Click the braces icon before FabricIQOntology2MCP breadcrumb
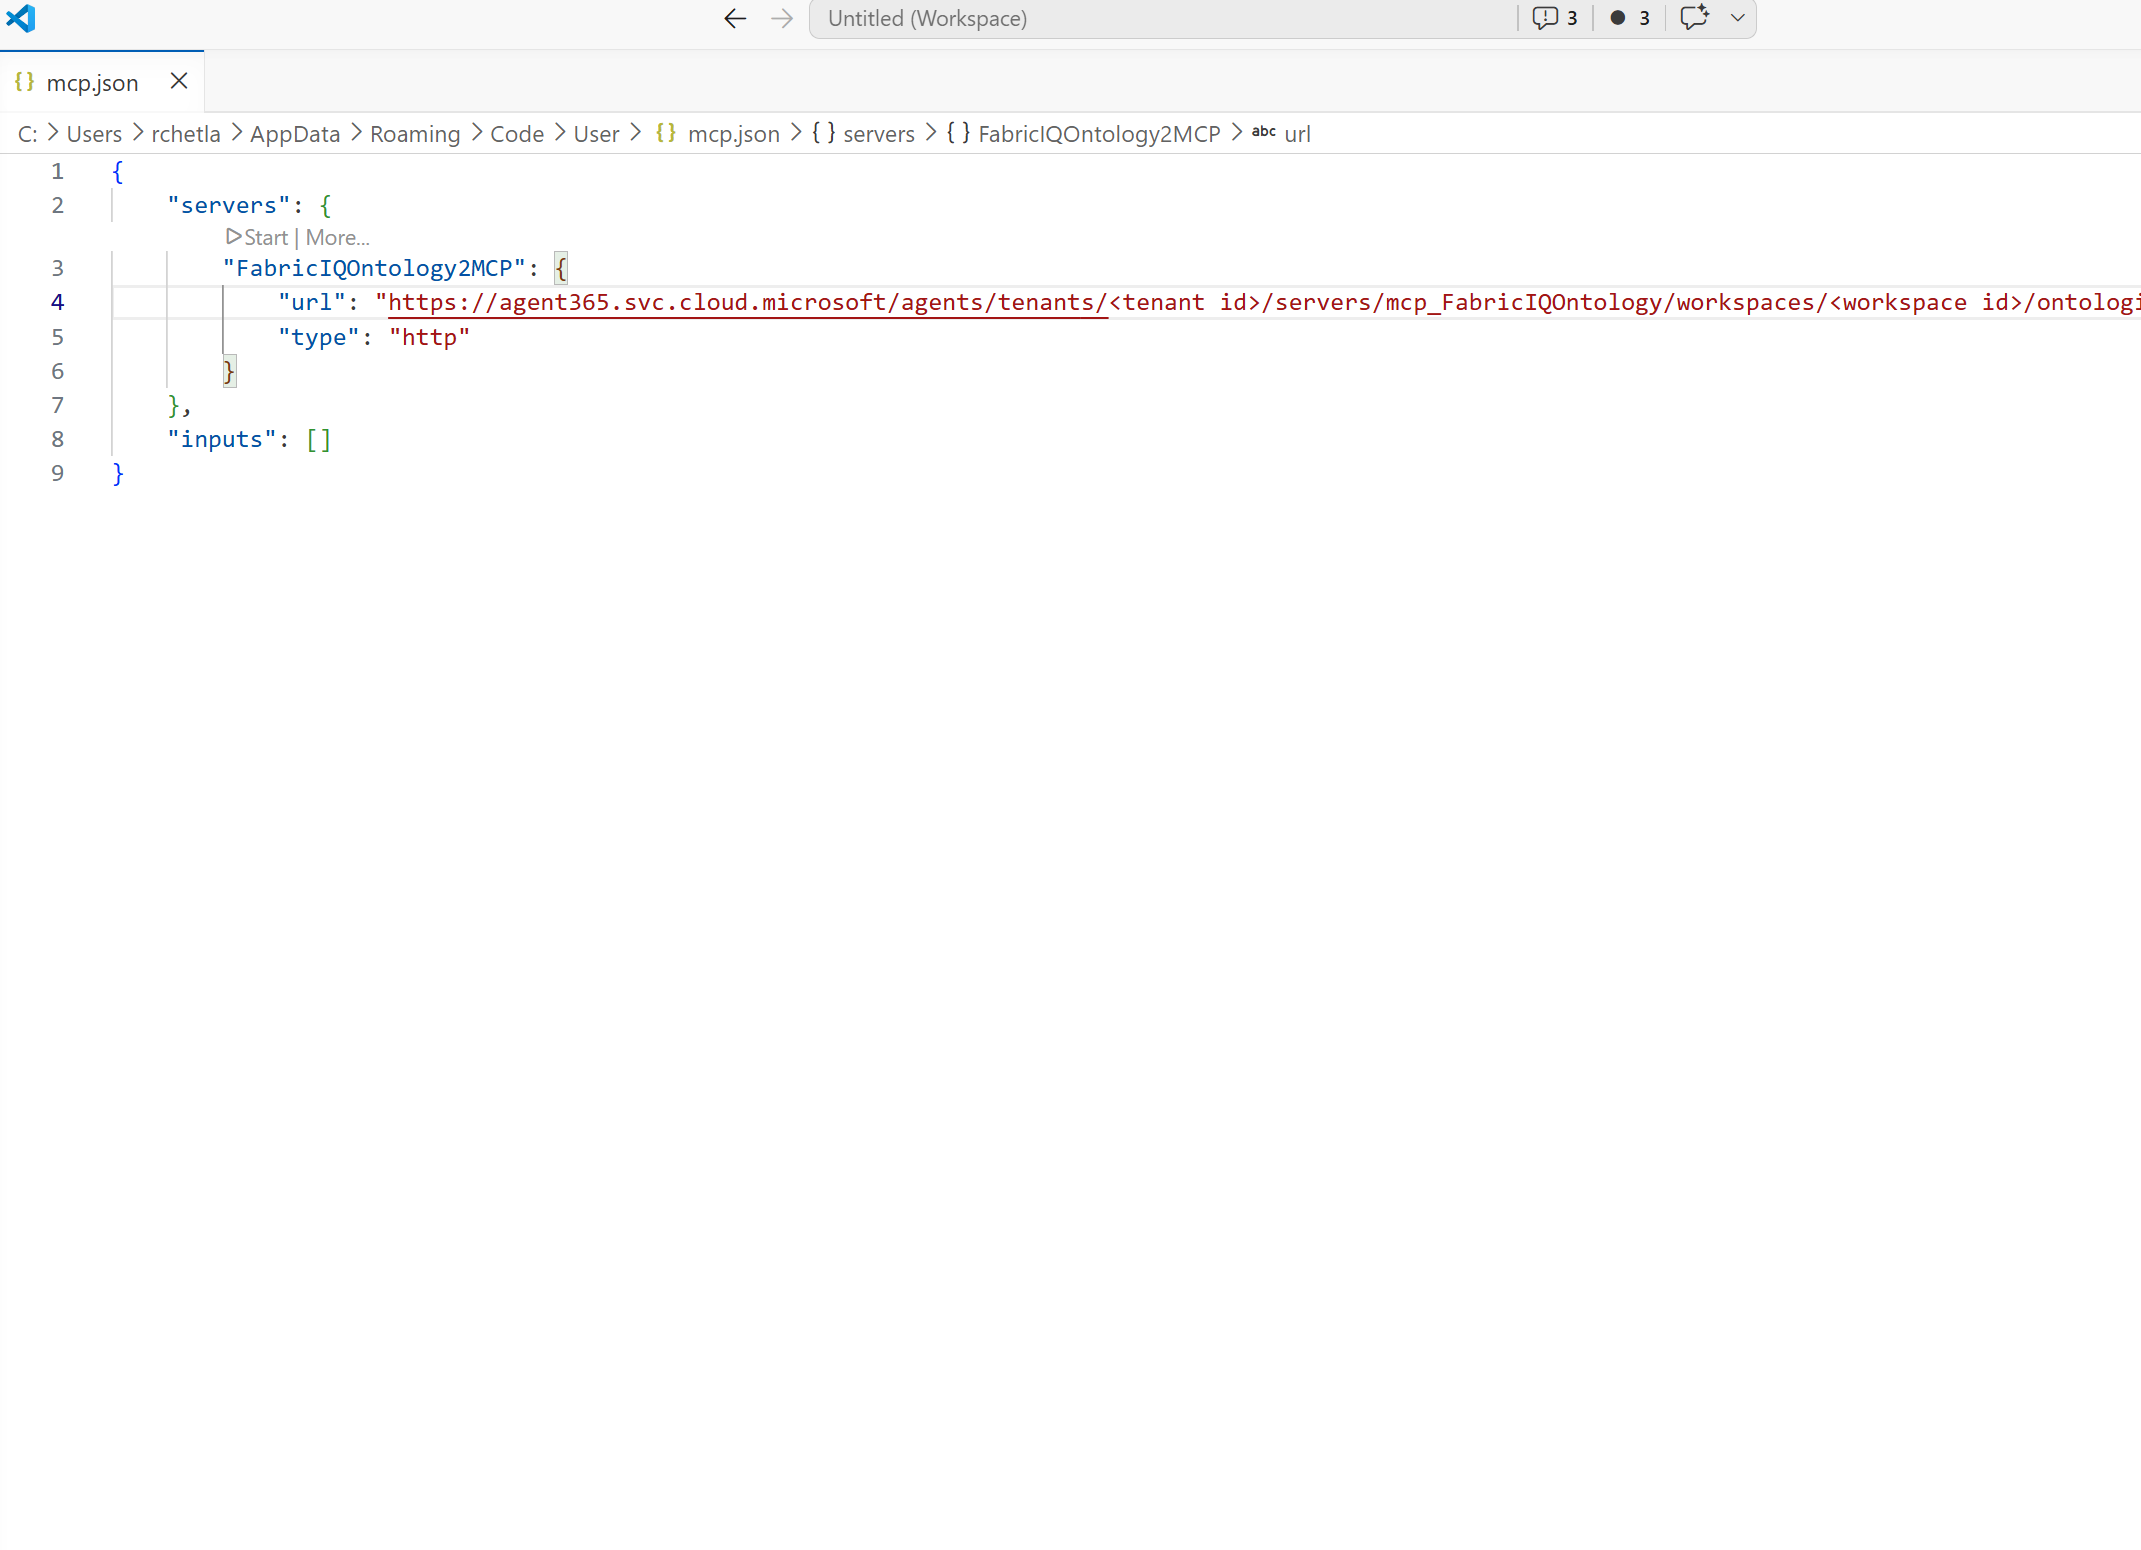Image resolution: width=2141 pixels, height=1550 pixels. (x=958, y=133)
